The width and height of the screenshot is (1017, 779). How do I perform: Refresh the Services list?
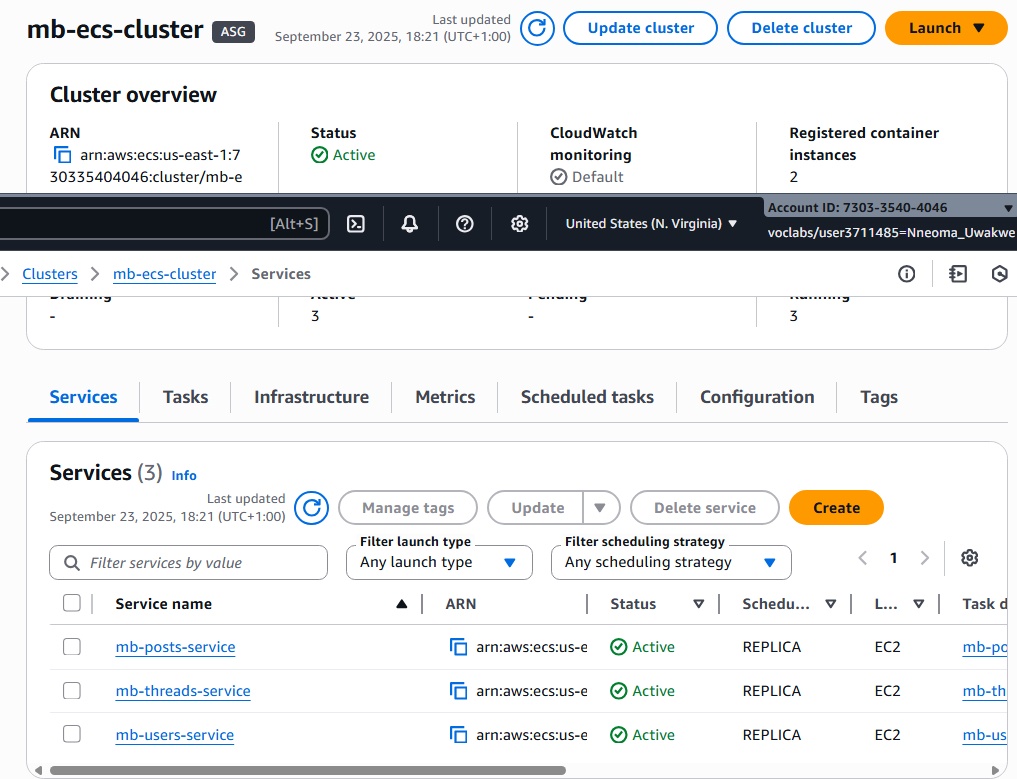coord(311,508)
